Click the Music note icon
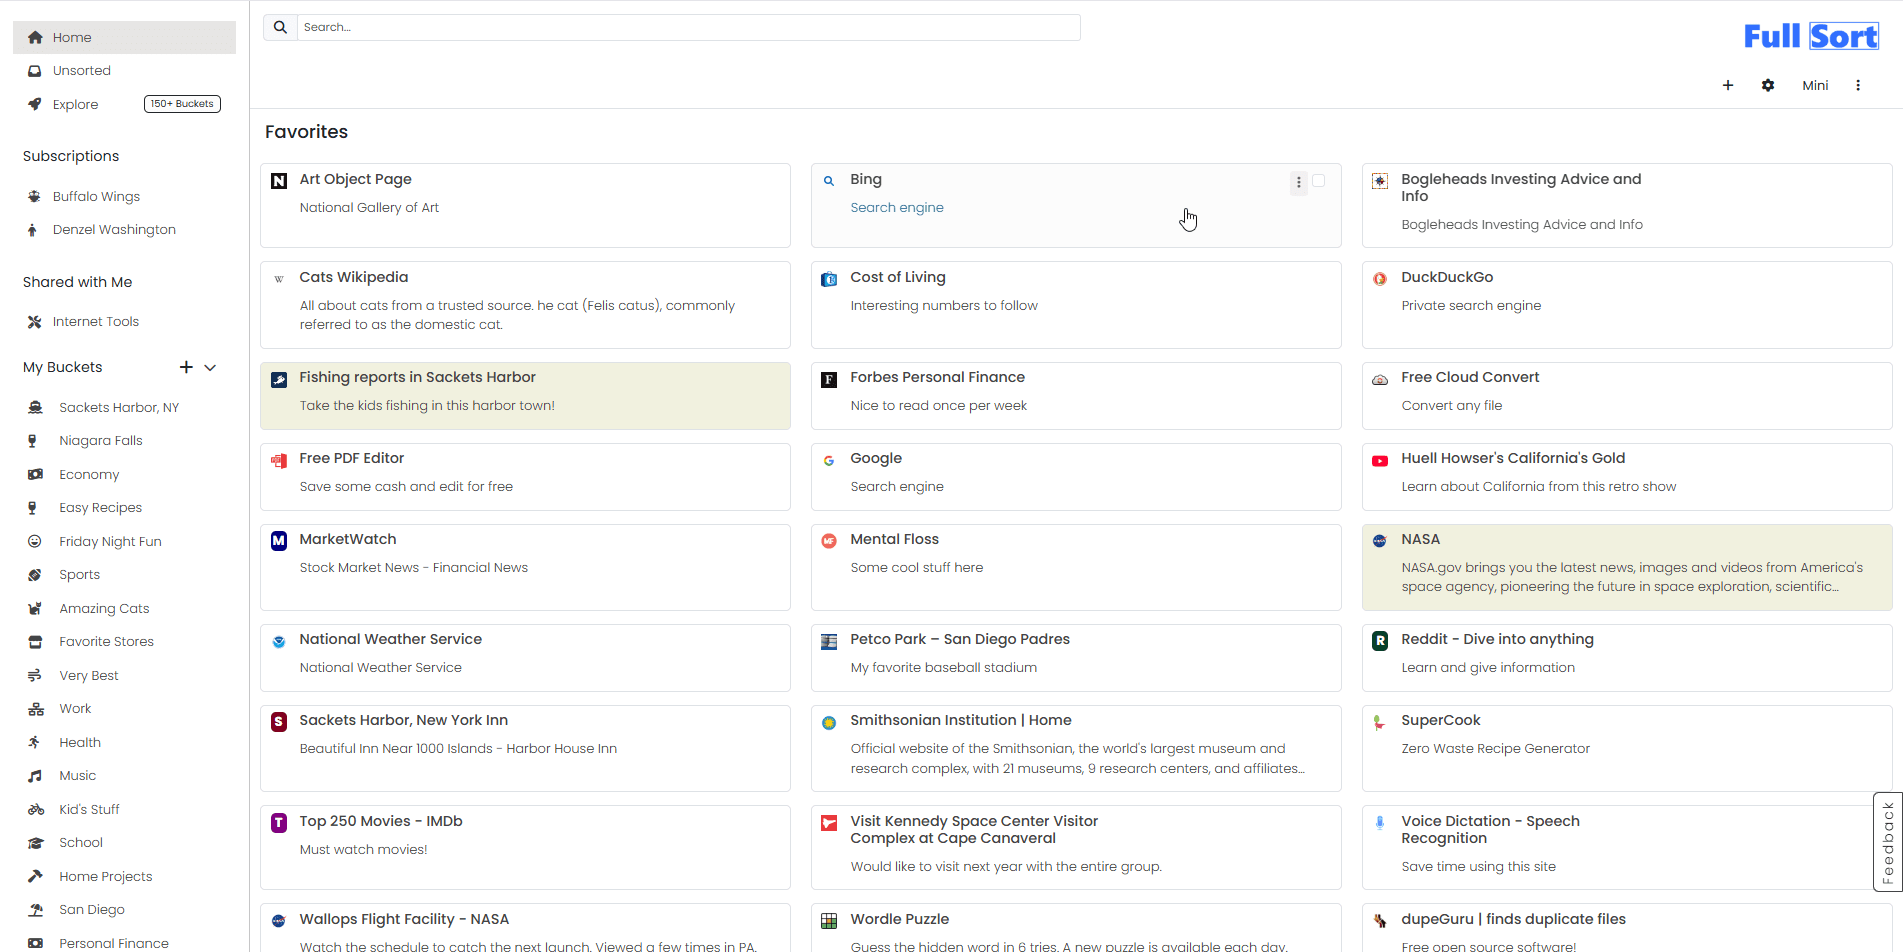 (35, 776)
